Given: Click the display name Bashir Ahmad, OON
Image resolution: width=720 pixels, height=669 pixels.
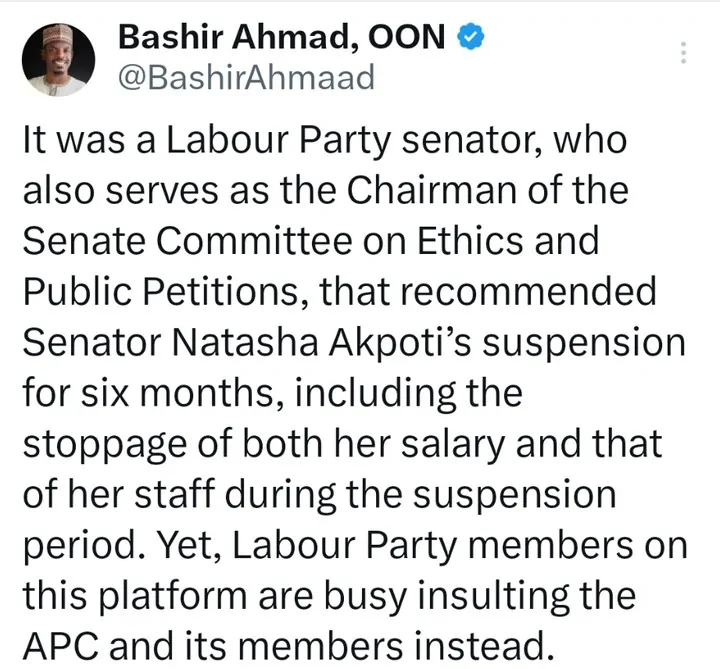Looking at the screenshot, I should [282, 38].
